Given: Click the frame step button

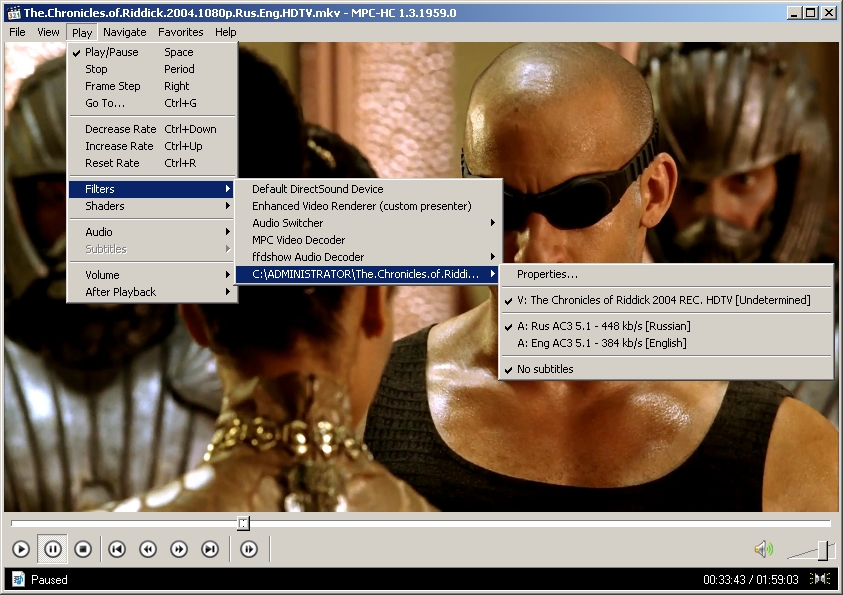Looking at the screenshot, I should (x=249, y=549).
